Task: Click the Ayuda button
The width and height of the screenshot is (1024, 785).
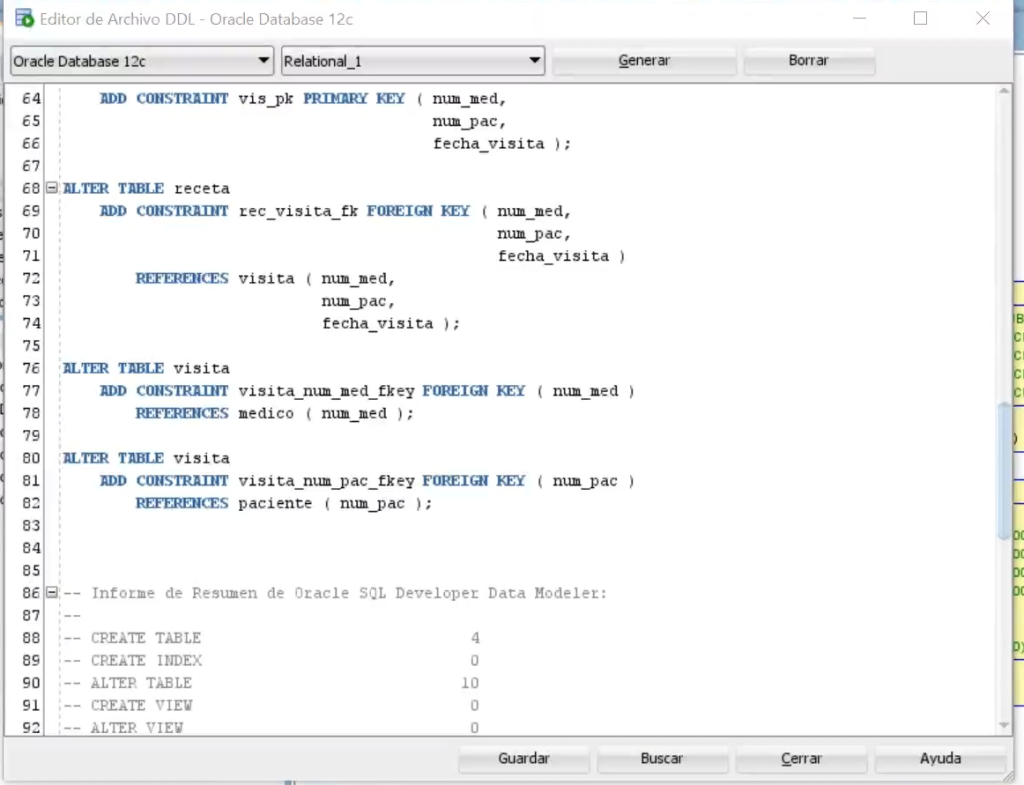Action: [x=940, y=758]
